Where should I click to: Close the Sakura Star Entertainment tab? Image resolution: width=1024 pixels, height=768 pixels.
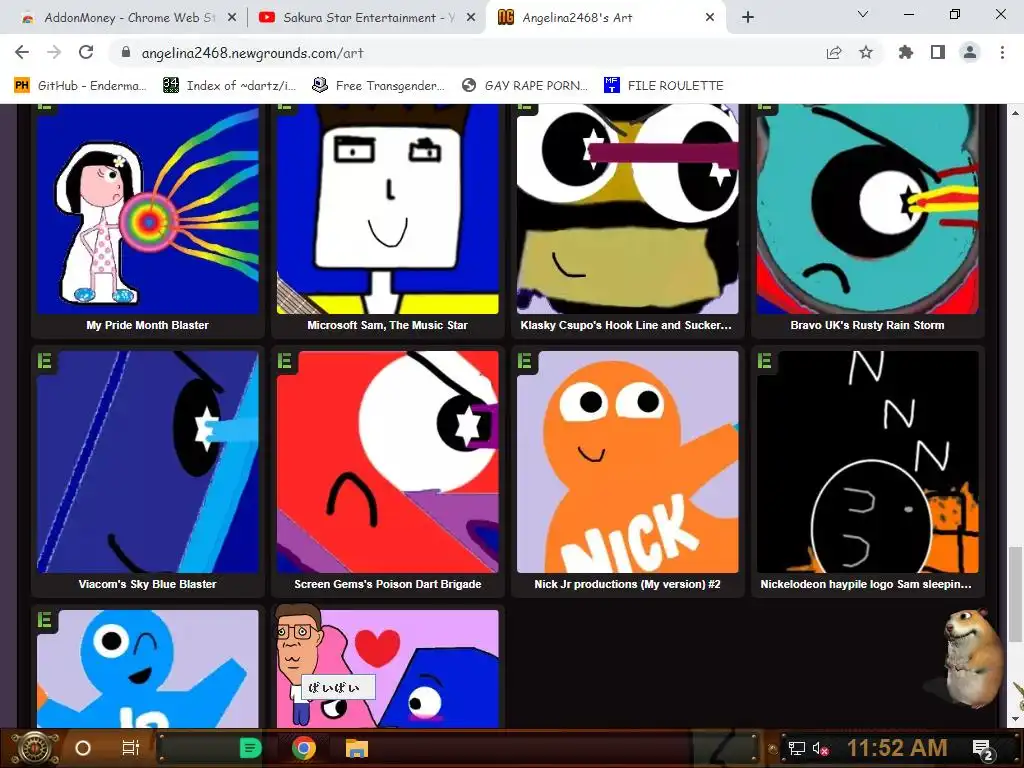pyautogui.click(x=470, y=18)
